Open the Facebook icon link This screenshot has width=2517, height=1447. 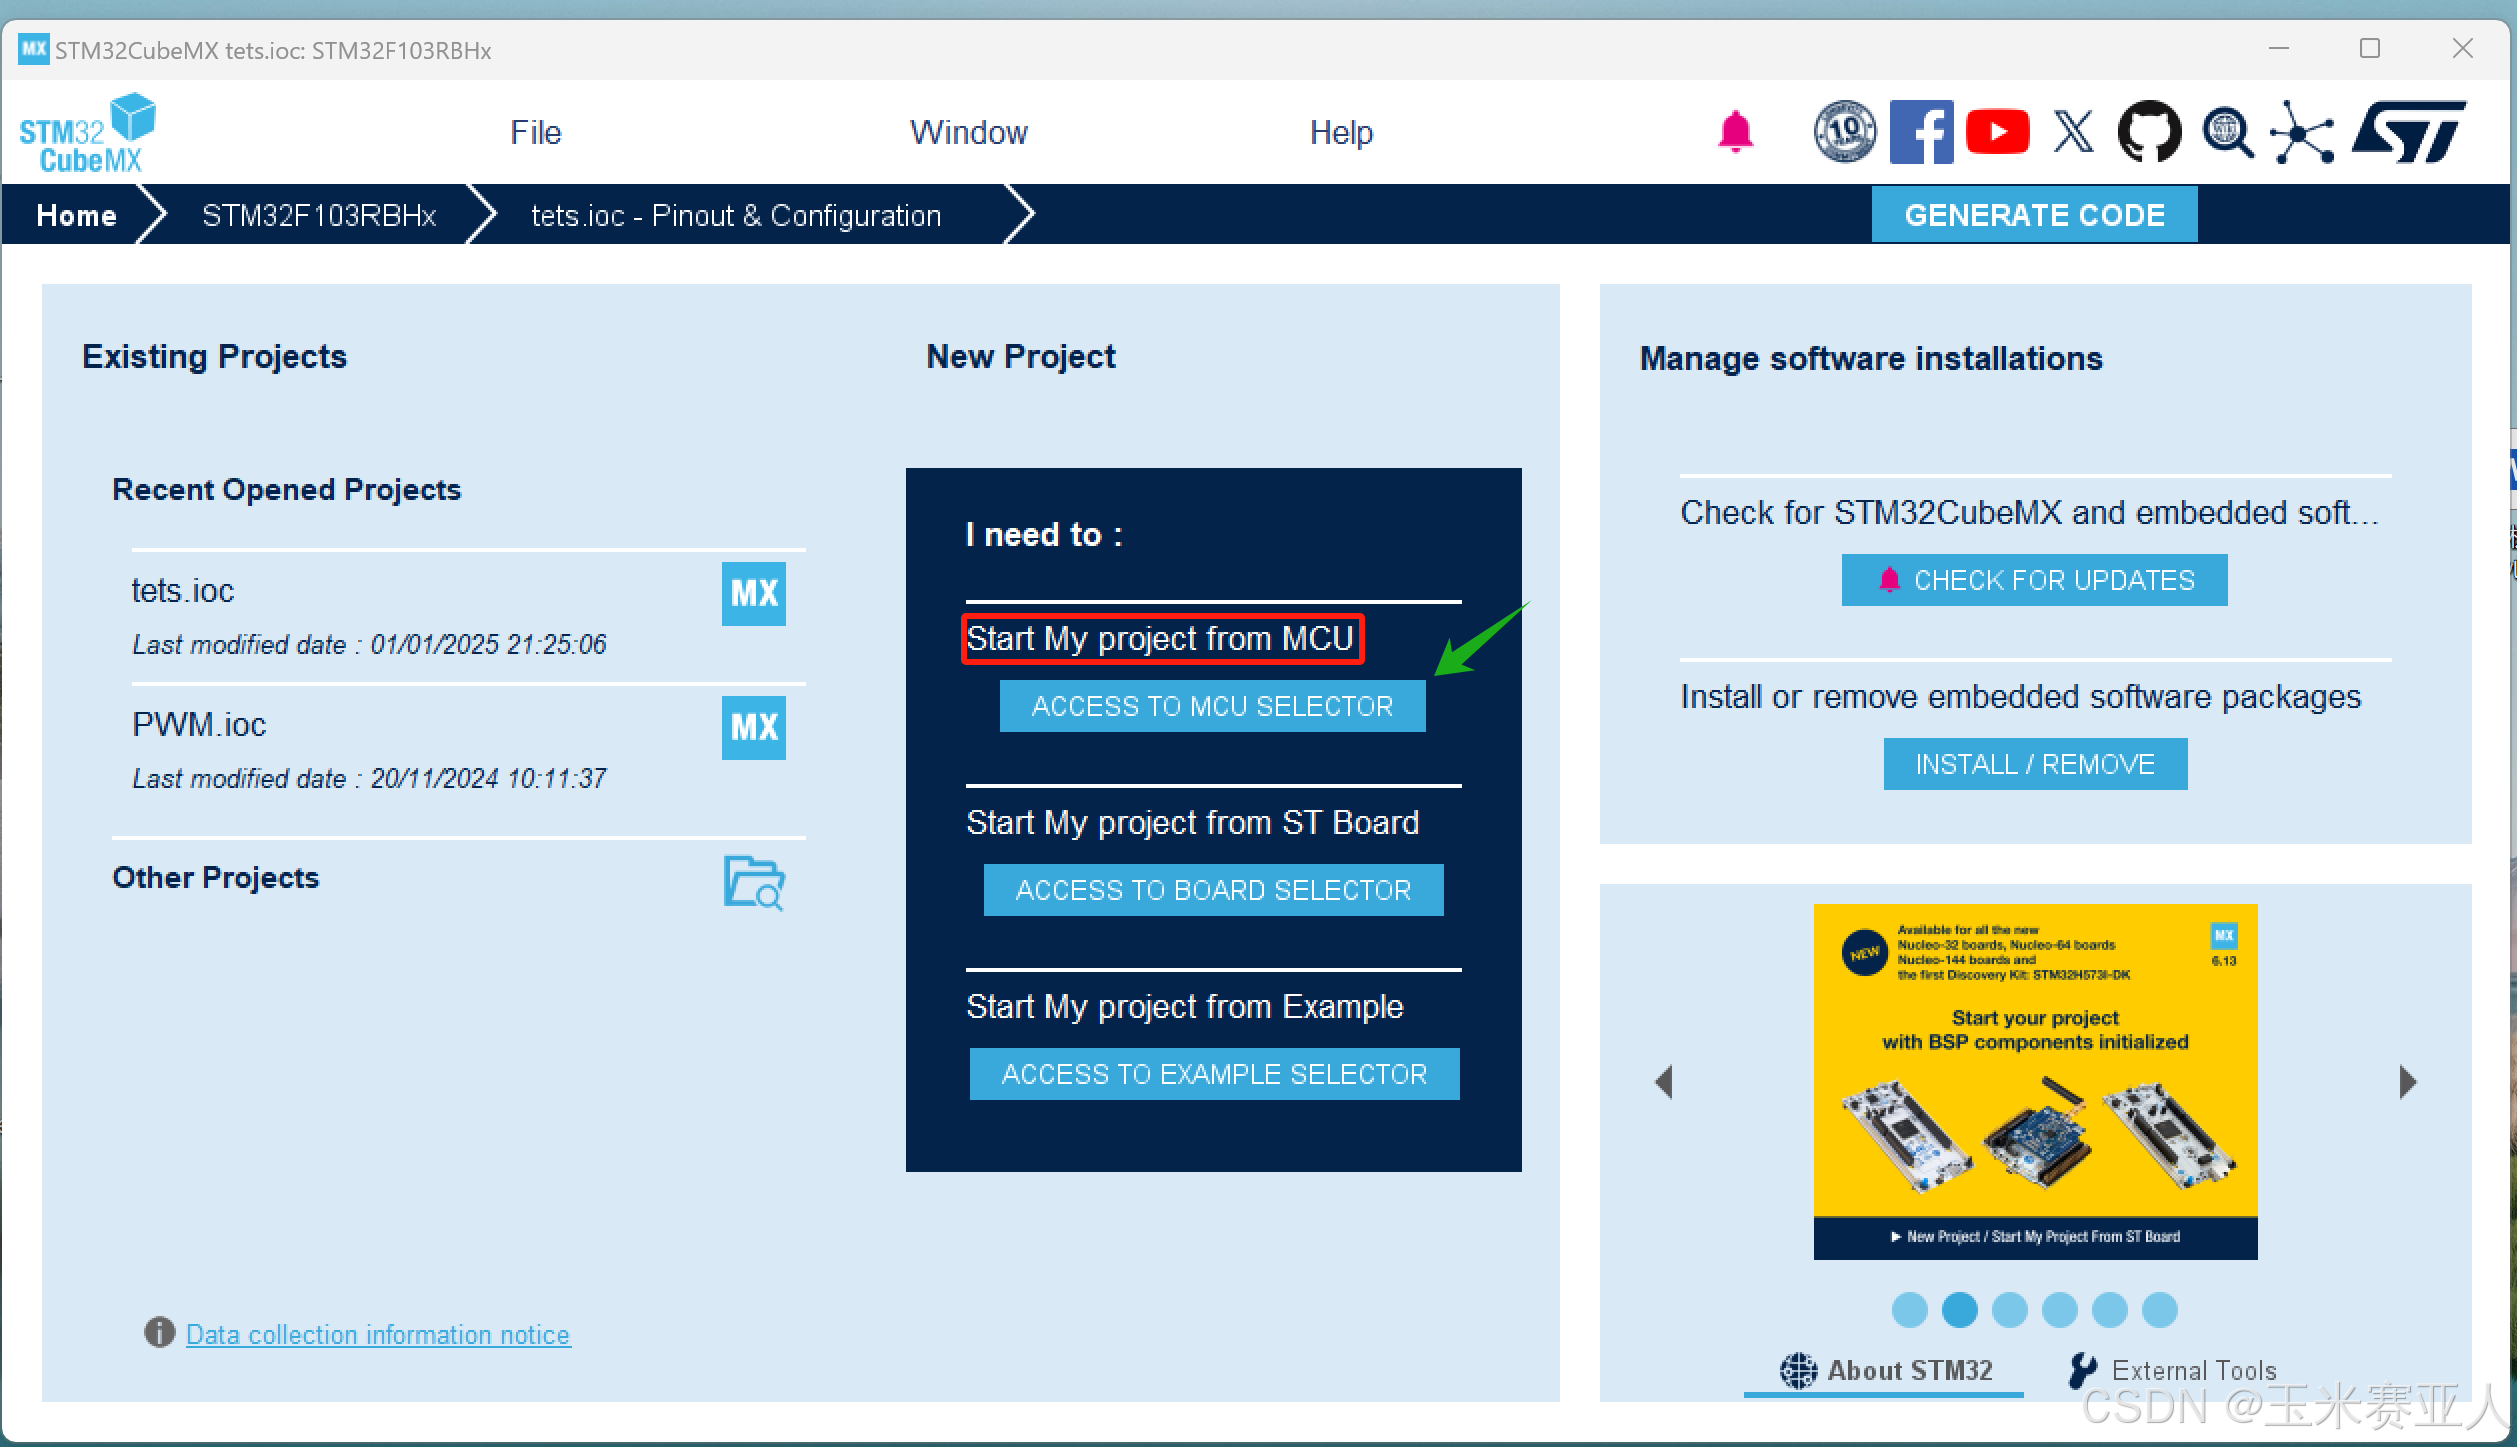coord(1920,132)
